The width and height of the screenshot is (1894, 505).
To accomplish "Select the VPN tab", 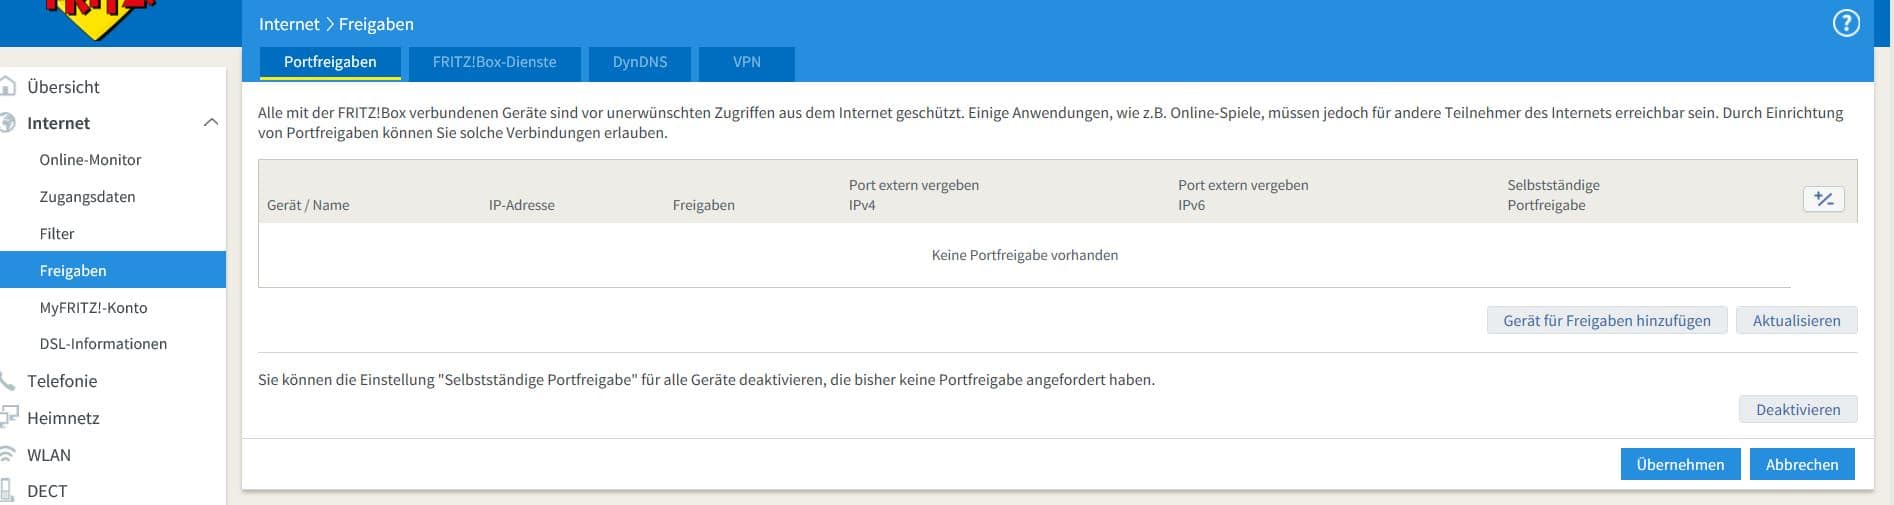I will click(x=746, y=62).
